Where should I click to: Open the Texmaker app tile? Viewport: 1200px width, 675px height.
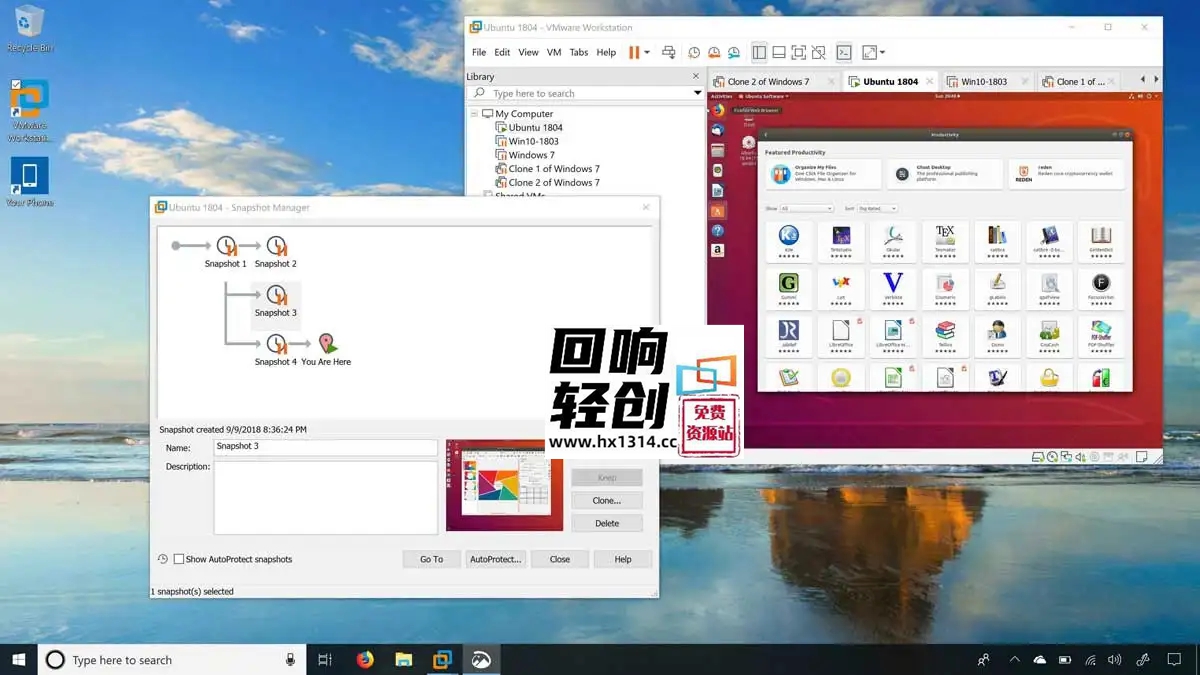tap(945, 242)
